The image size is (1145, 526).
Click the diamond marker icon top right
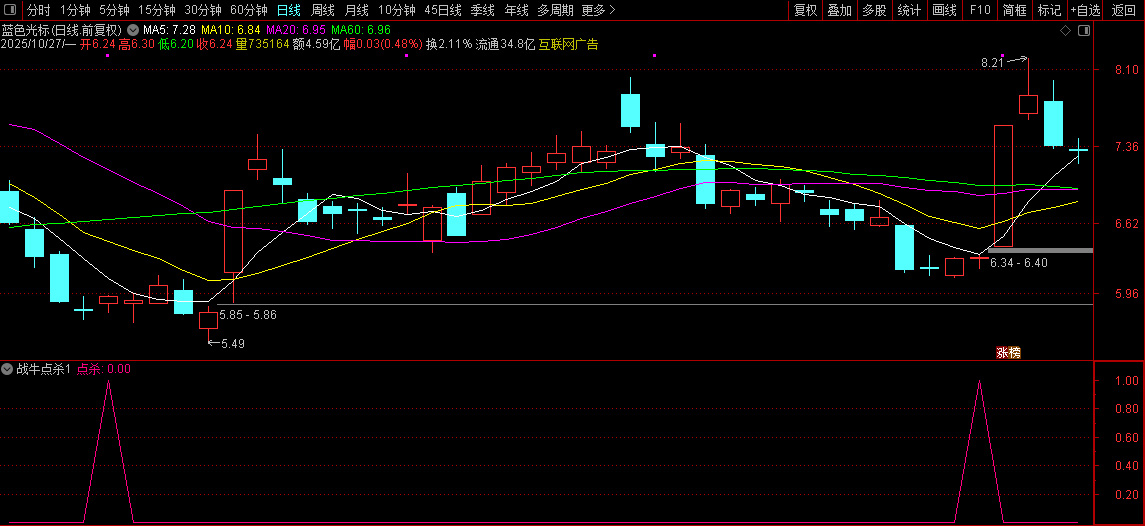click(1065, 31)
